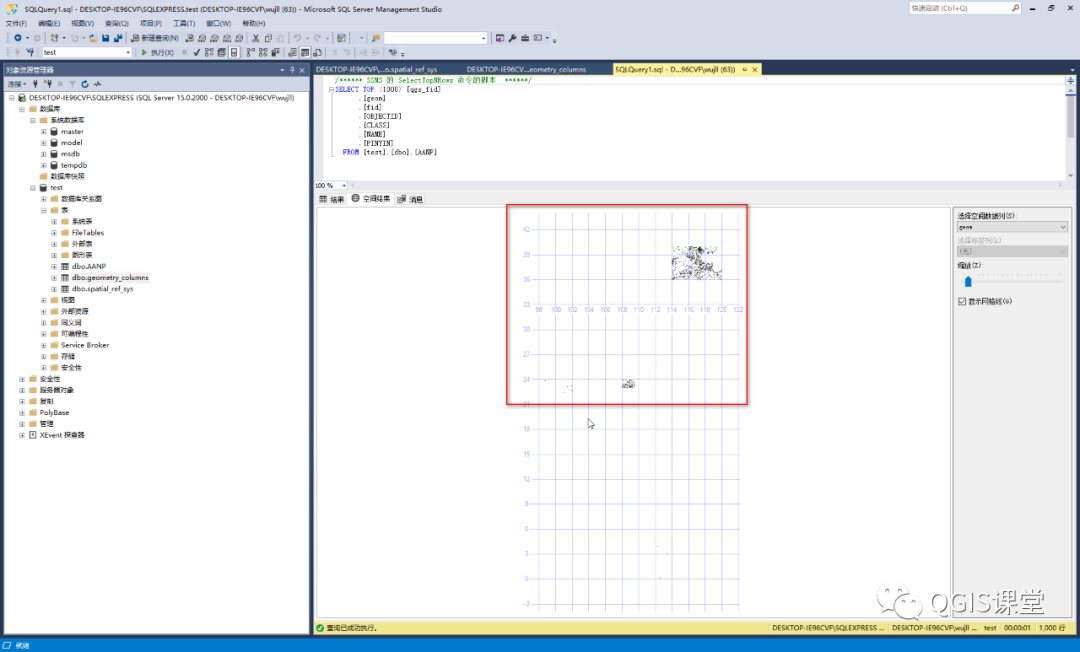The image size is (1080, 652).
Task: Expand the PolyBase node
Action: coord(22,412)
